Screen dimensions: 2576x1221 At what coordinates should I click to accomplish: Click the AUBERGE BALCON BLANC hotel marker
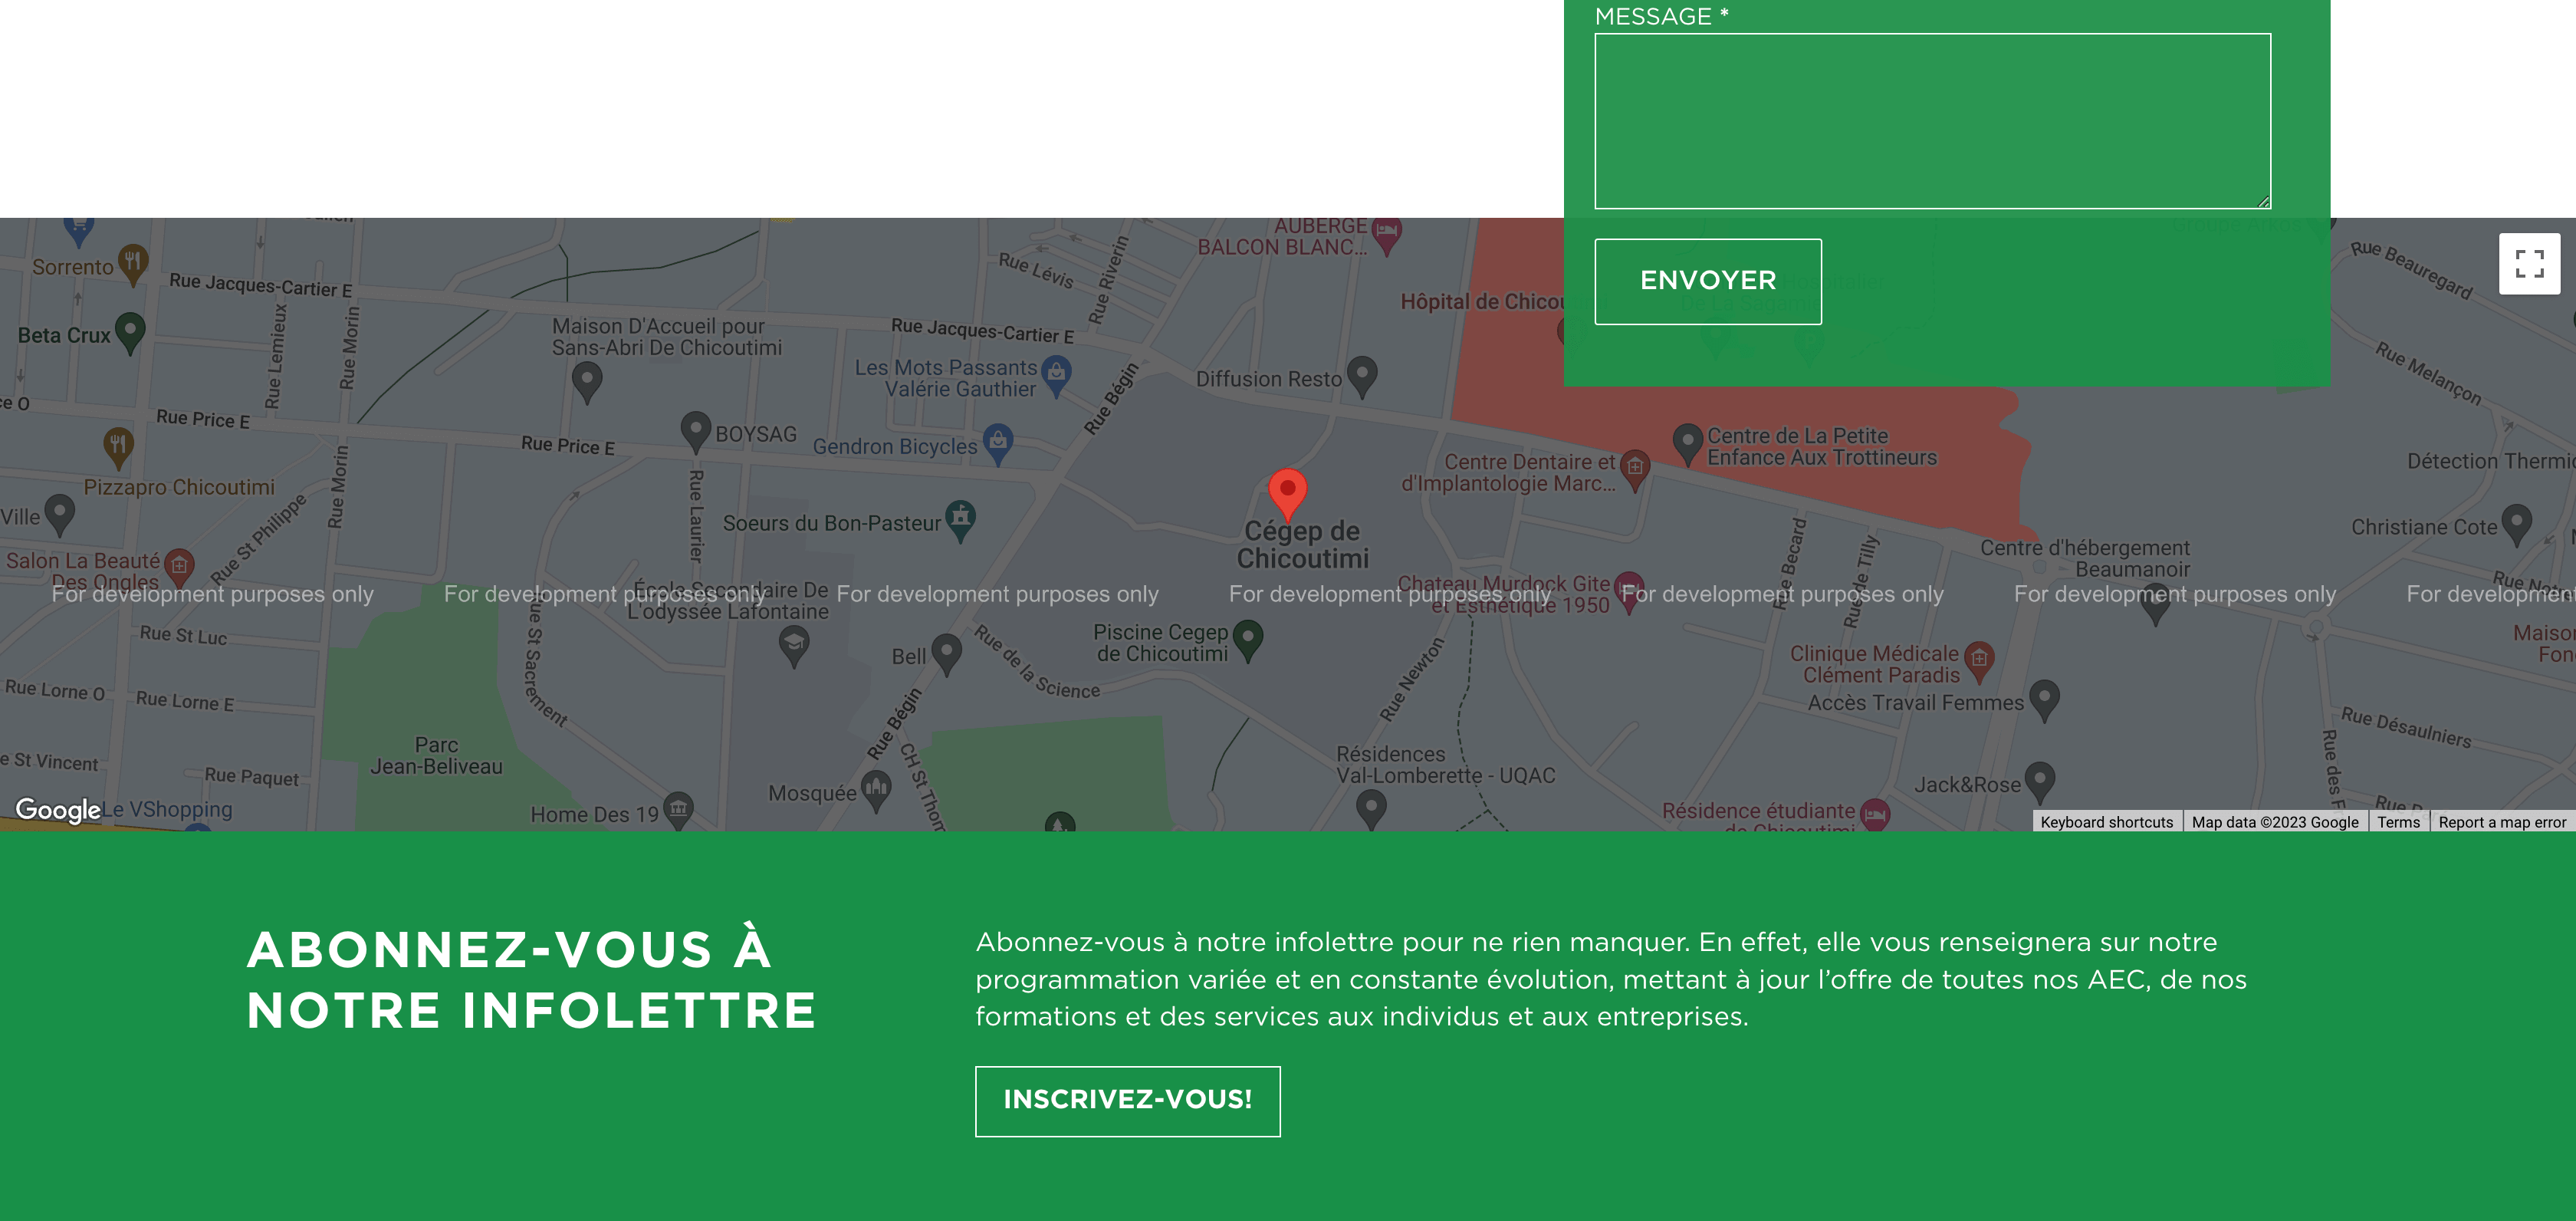1386,235
